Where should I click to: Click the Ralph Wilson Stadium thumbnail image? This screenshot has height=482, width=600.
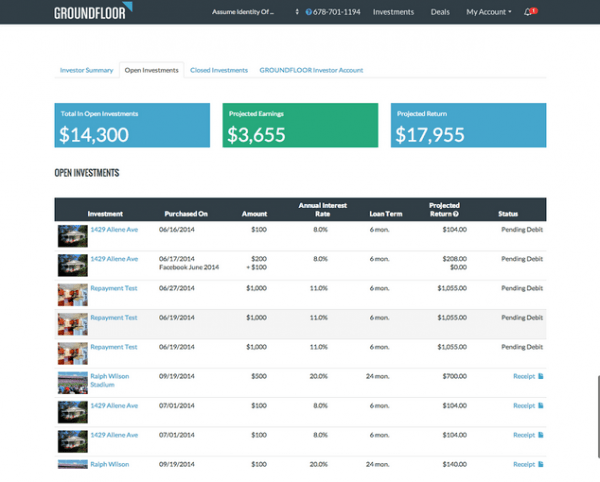coord(72,381)
